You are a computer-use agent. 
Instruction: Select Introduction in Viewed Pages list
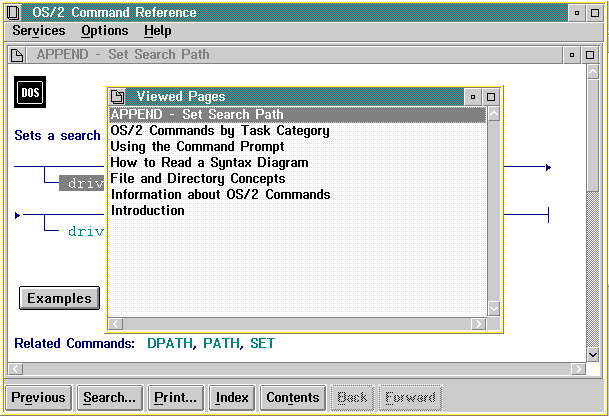(x=298, y=210)
